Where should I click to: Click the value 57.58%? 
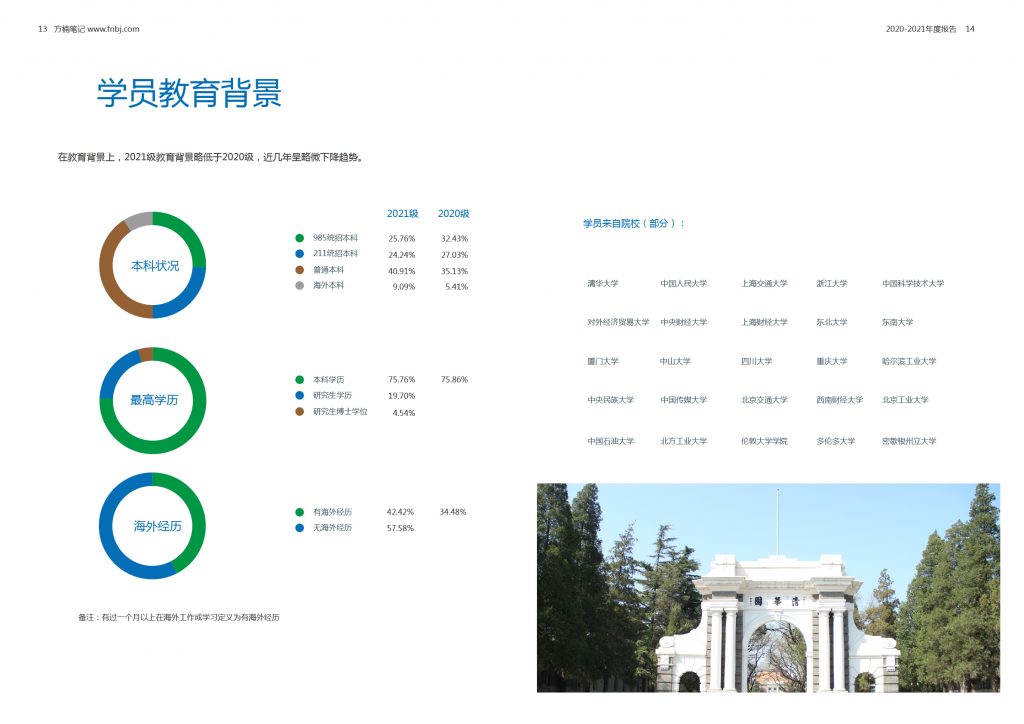[x=400, y=528]
